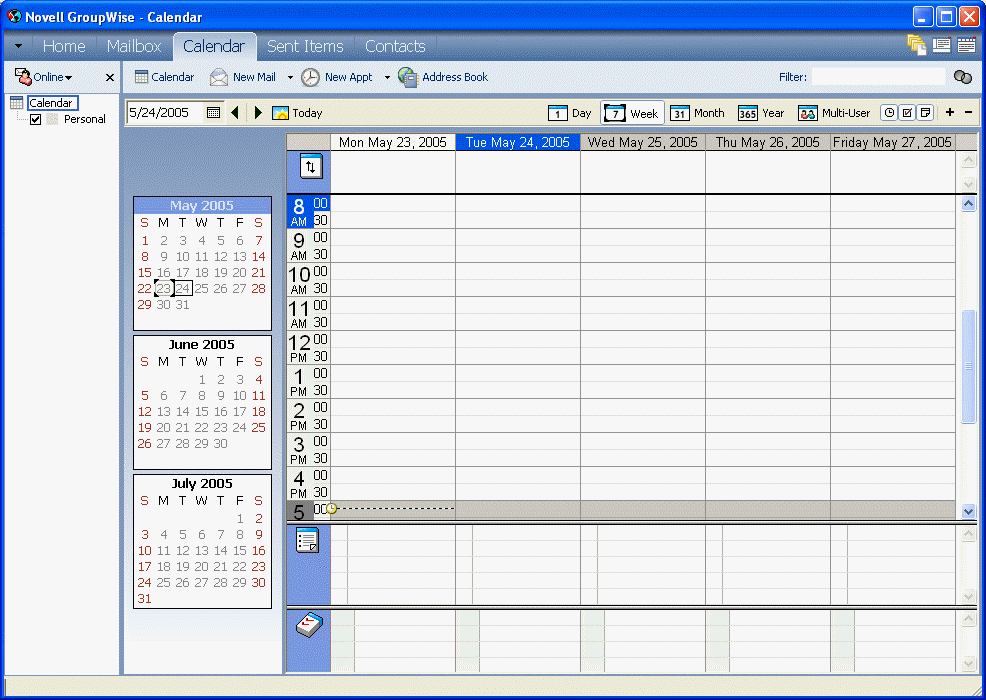Viewport: 986px width, 700px height.
Task: Click the GroupWise title bar icon
Action: tap(14, 16)
